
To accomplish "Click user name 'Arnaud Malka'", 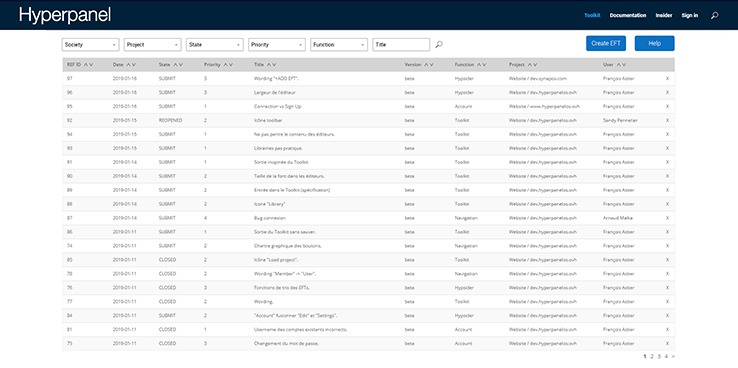I will coord(618,218).
